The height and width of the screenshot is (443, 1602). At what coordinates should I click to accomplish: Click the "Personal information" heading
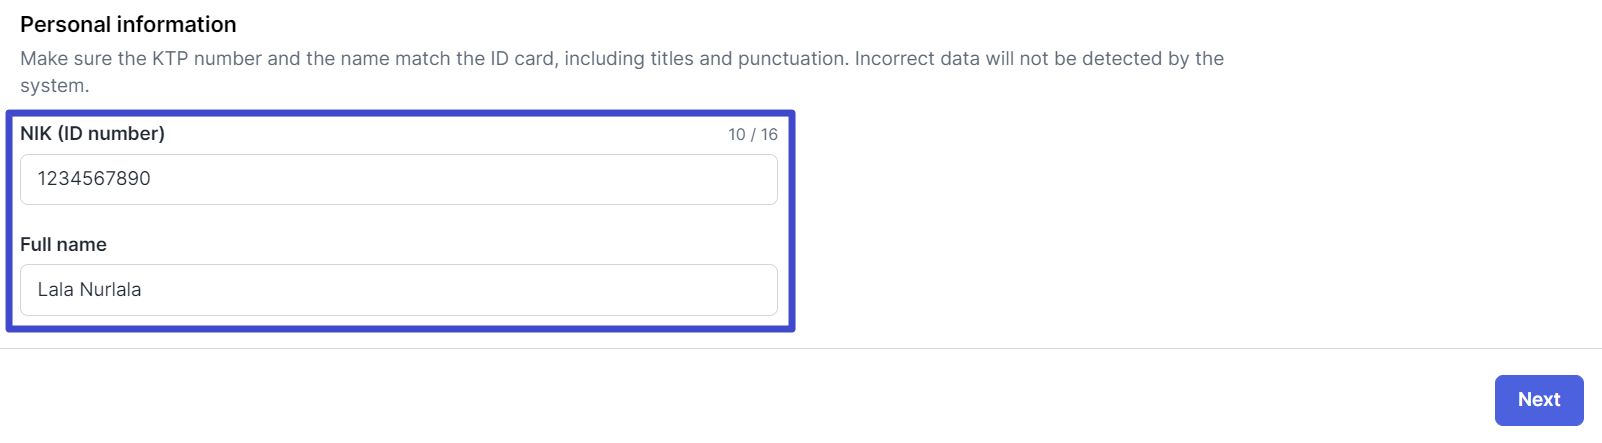coord(128,25)
